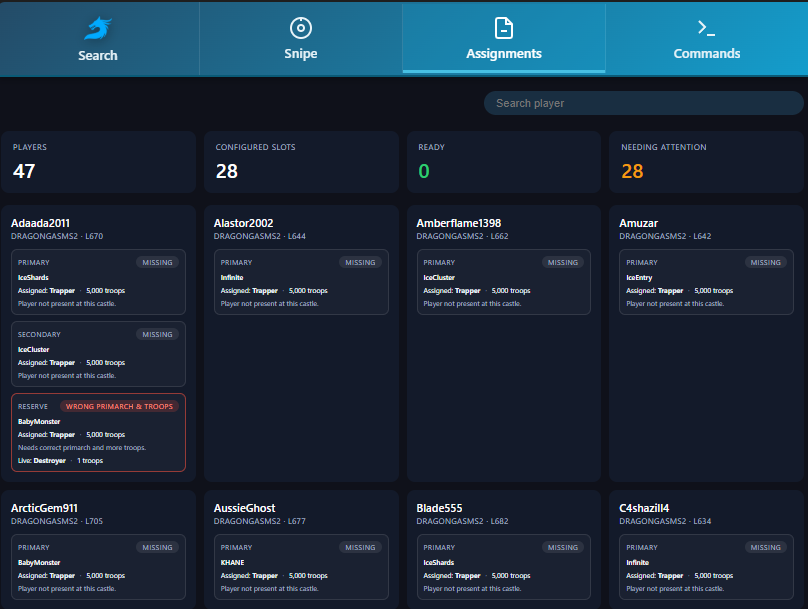
Task: Click the READY counter showing 0
Action: coord(503,162)
